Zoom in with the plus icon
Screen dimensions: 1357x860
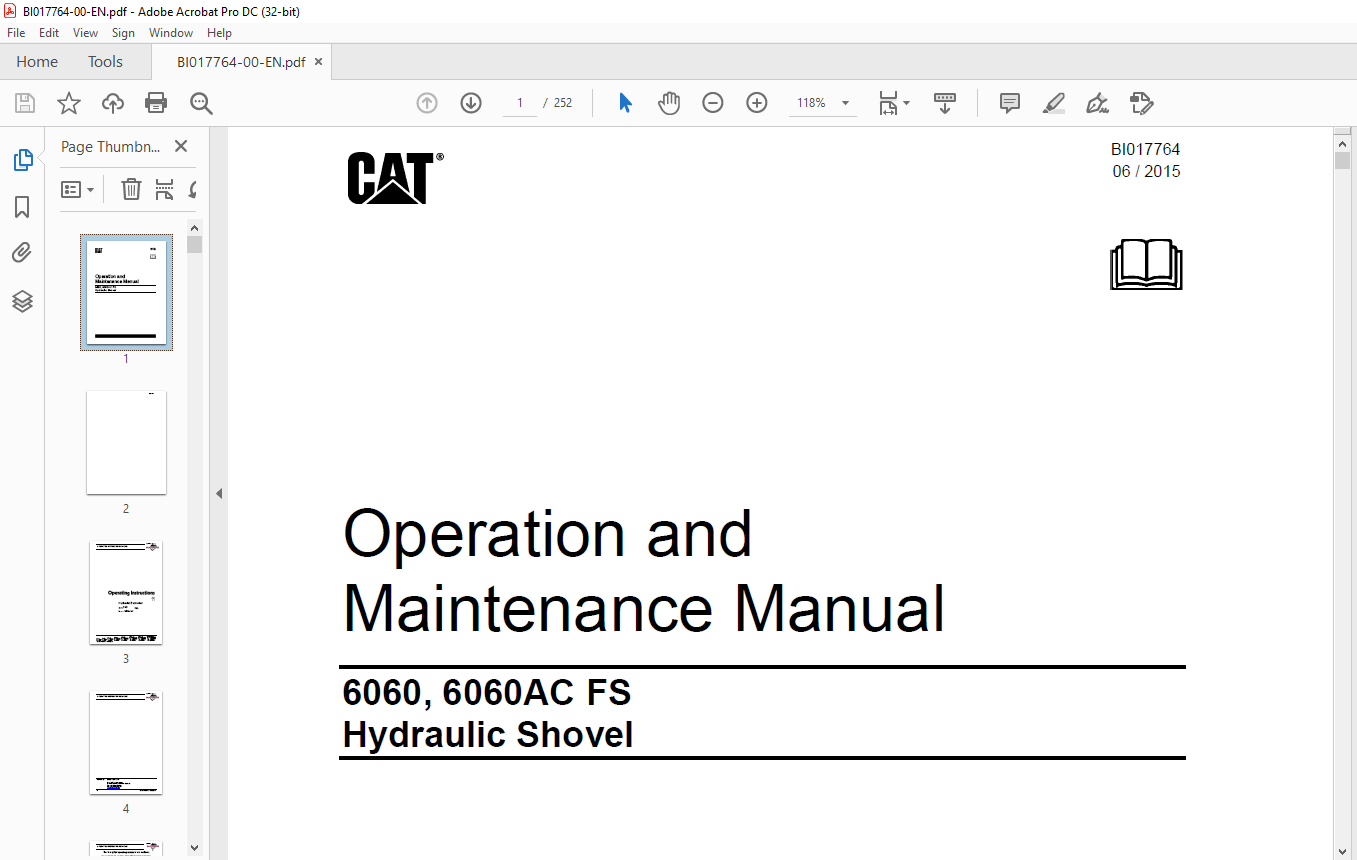click(x=757, y=103)
